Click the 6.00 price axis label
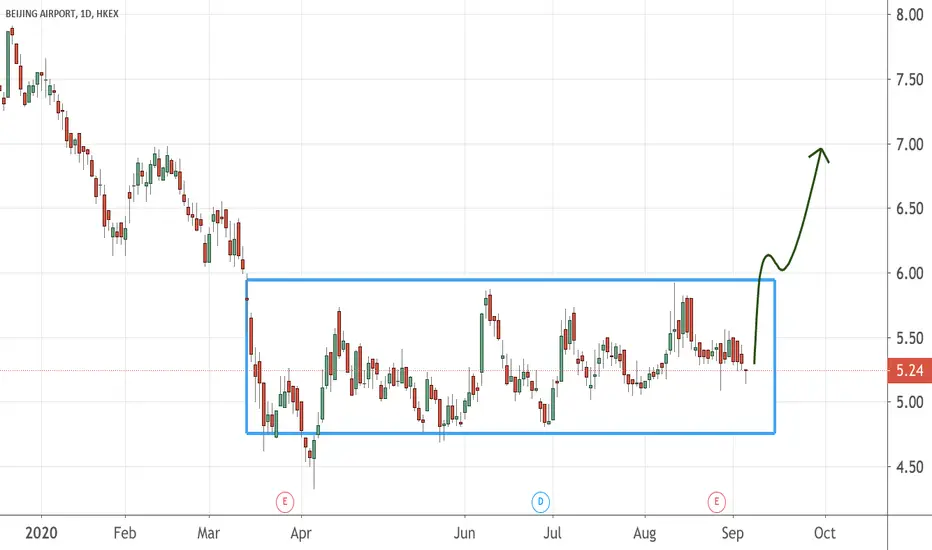 [909, 273]
